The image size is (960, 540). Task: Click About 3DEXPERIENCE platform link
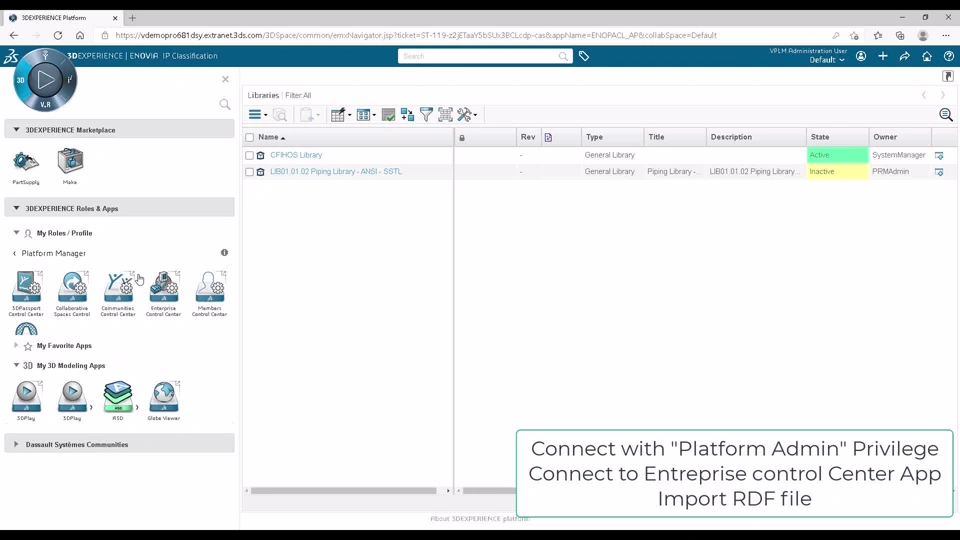click(480, 519)
